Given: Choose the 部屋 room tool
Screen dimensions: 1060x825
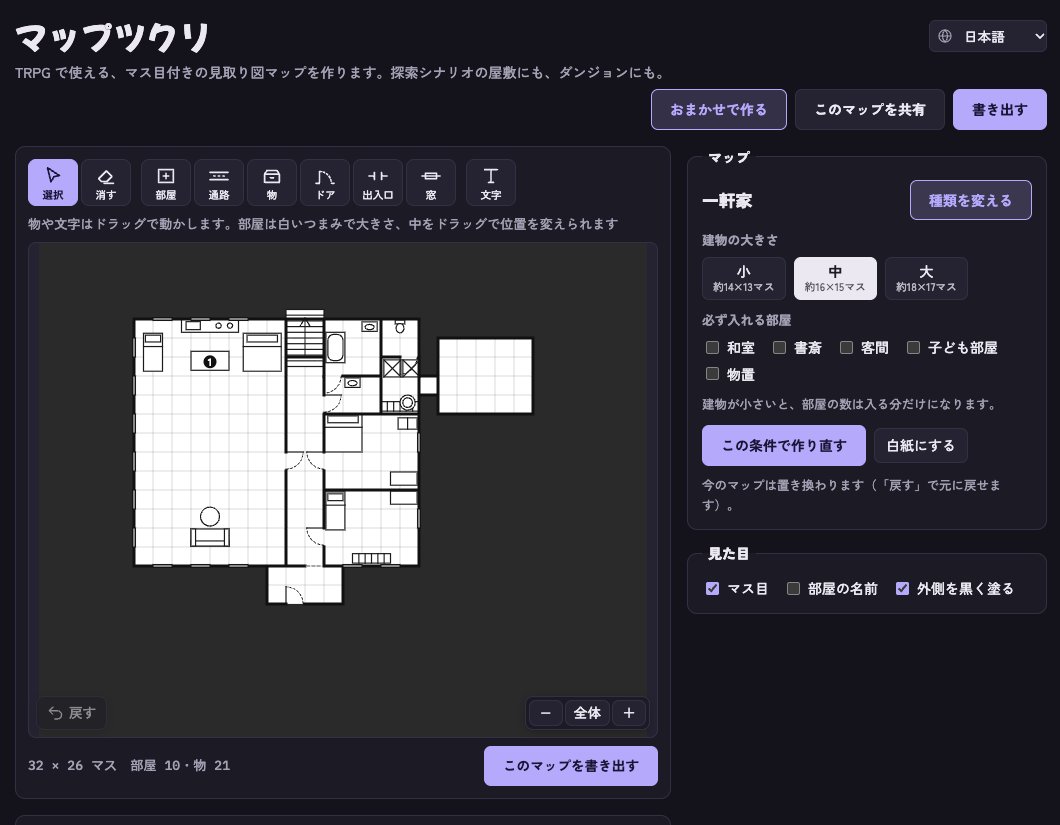Looking at the screenshot, I should pos(166,183).
